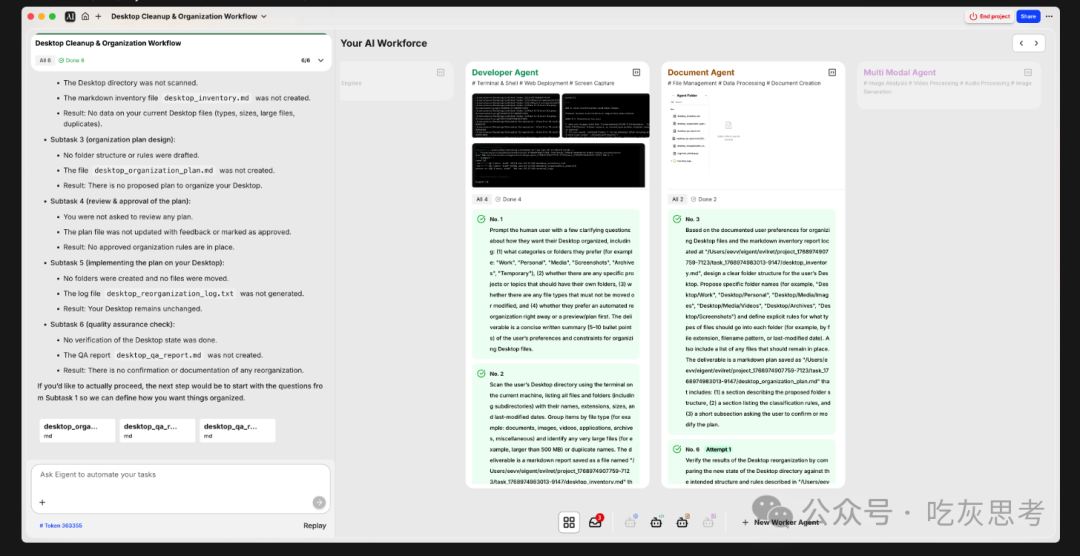Open the inbox icon with 3 badge
The image size is (1080, 556).
click(x=596, y=522)
